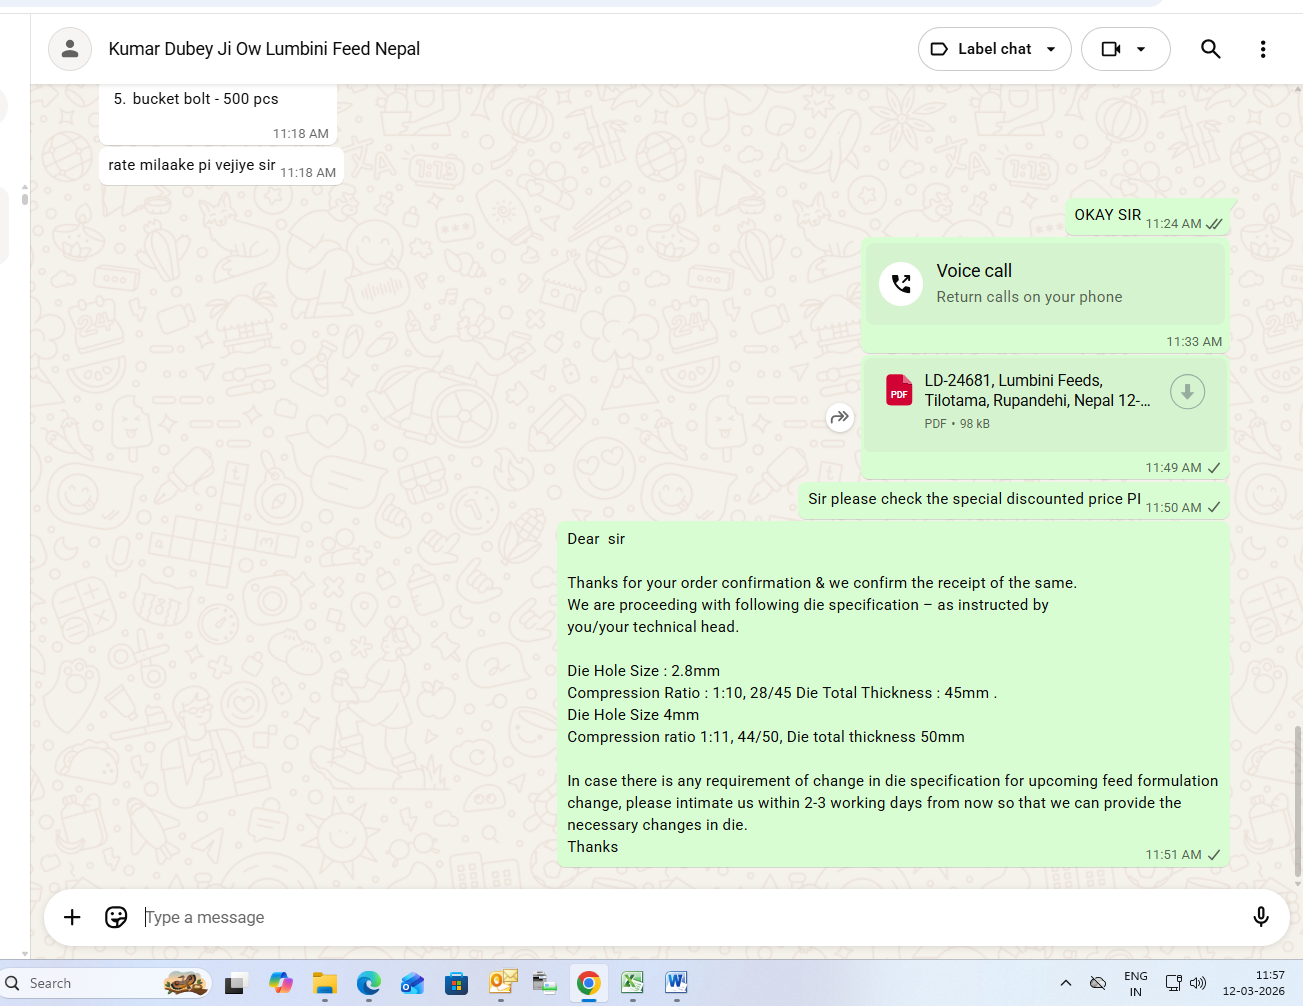This screenshot has height=1006, width=1303.
Task: Open the attach plus icon
Action: pyautogui.click(x=72, y=917)
